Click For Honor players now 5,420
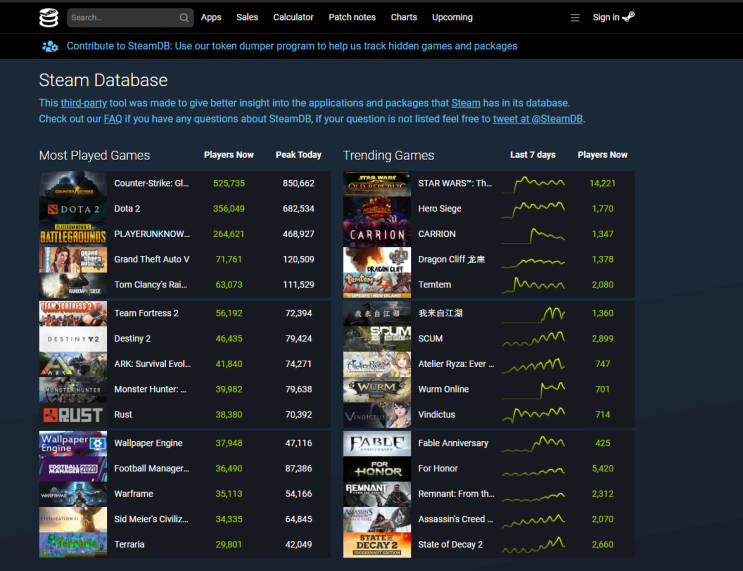This screenshot has width=743, height=571. click(x=603, y=469)
